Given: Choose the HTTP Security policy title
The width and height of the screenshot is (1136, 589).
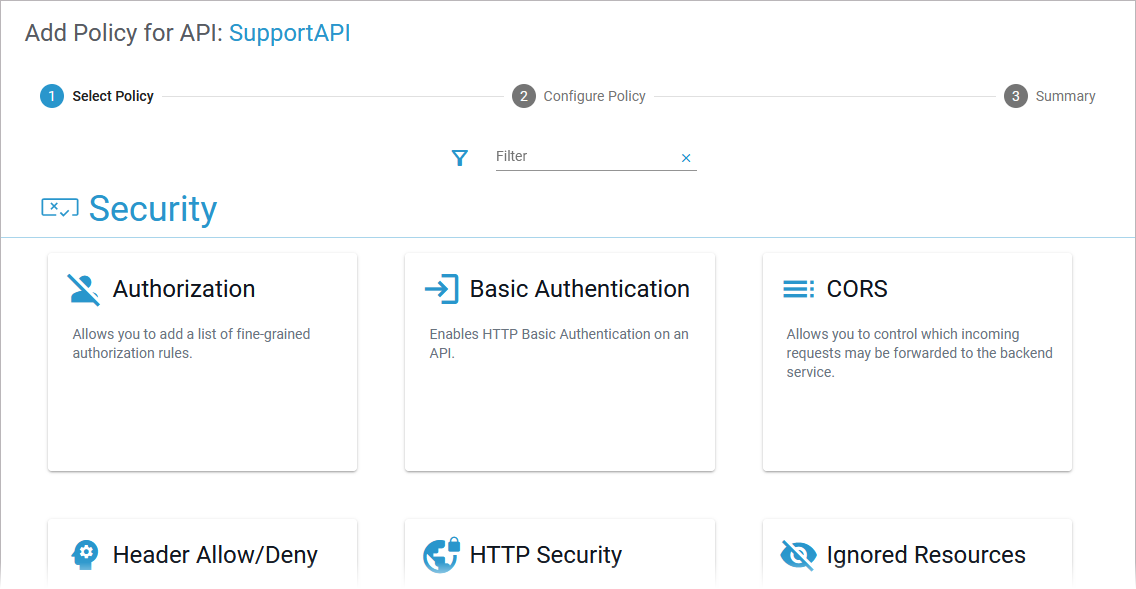Looking at the screenshot, I should point(545,555).
